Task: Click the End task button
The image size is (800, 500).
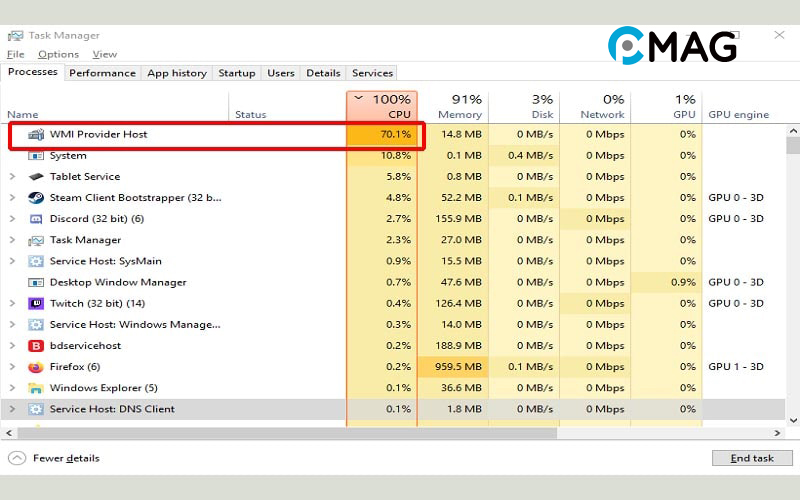Action: tap(752, 458)
